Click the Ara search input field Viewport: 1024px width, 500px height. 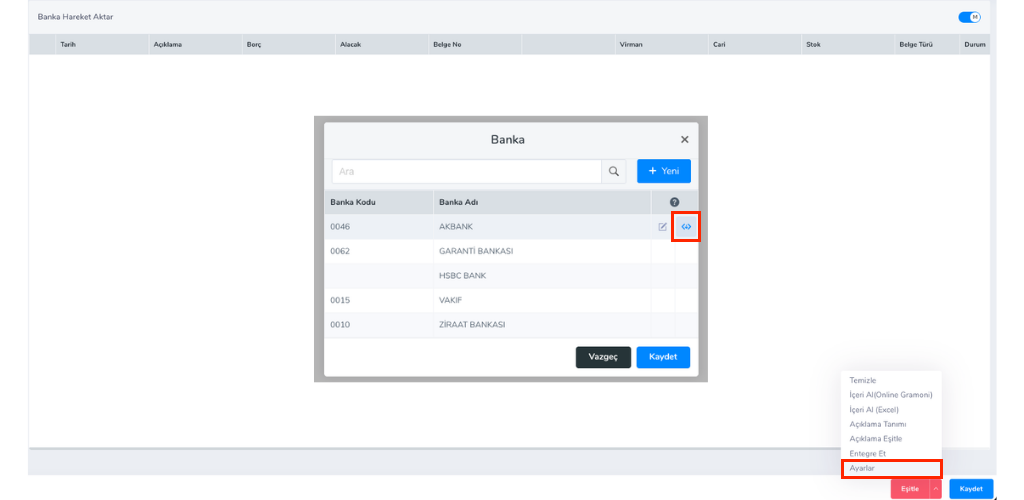pyautogui.click(x=466, y=171)
